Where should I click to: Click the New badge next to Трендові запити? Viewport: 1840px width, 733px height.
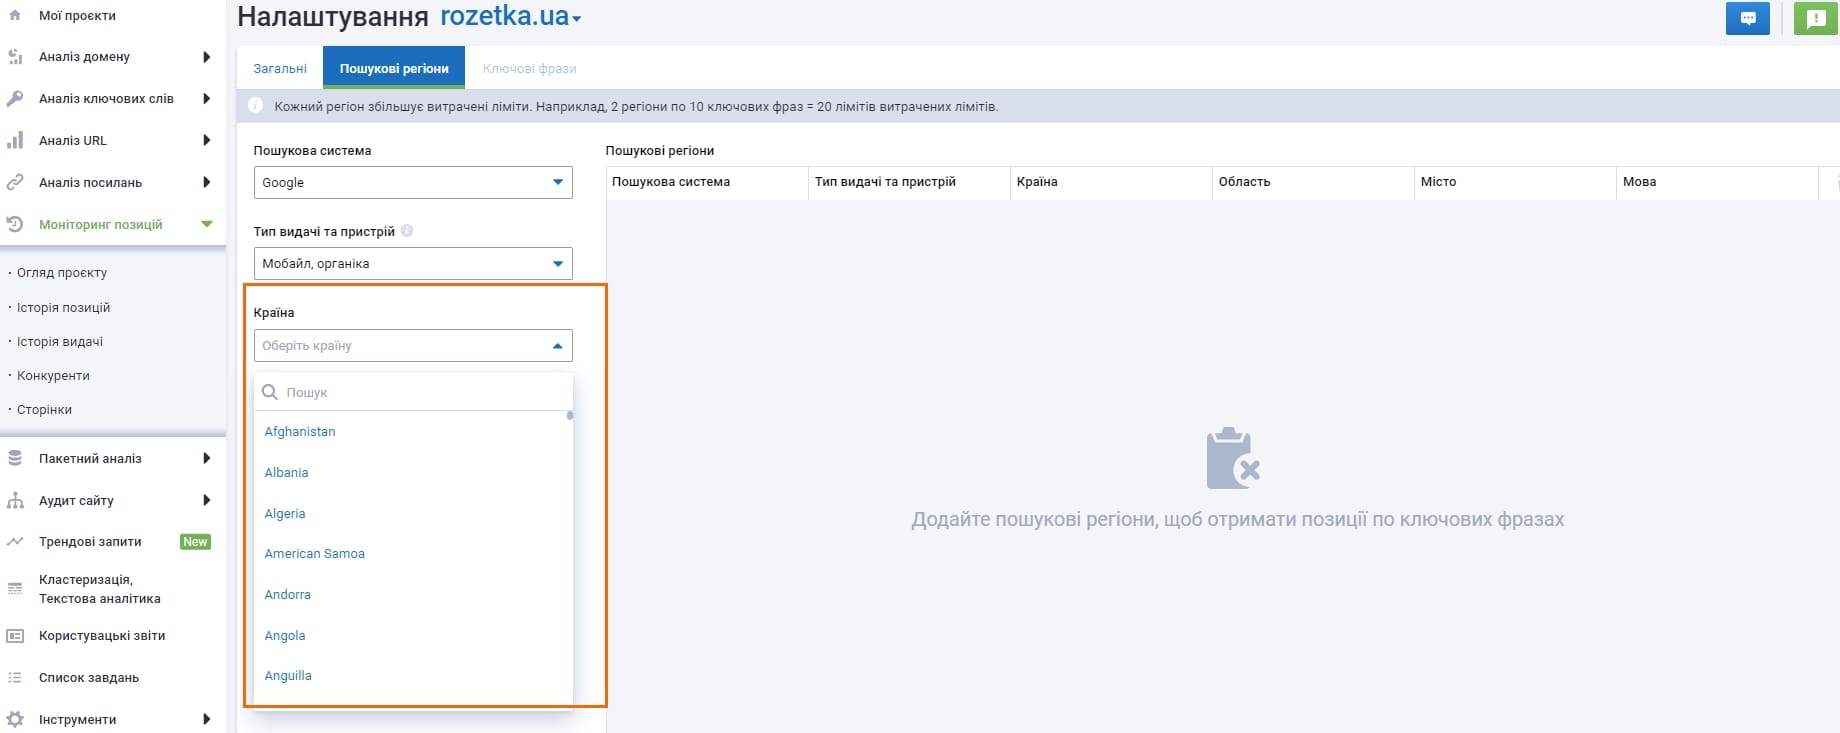pos(195,542)
